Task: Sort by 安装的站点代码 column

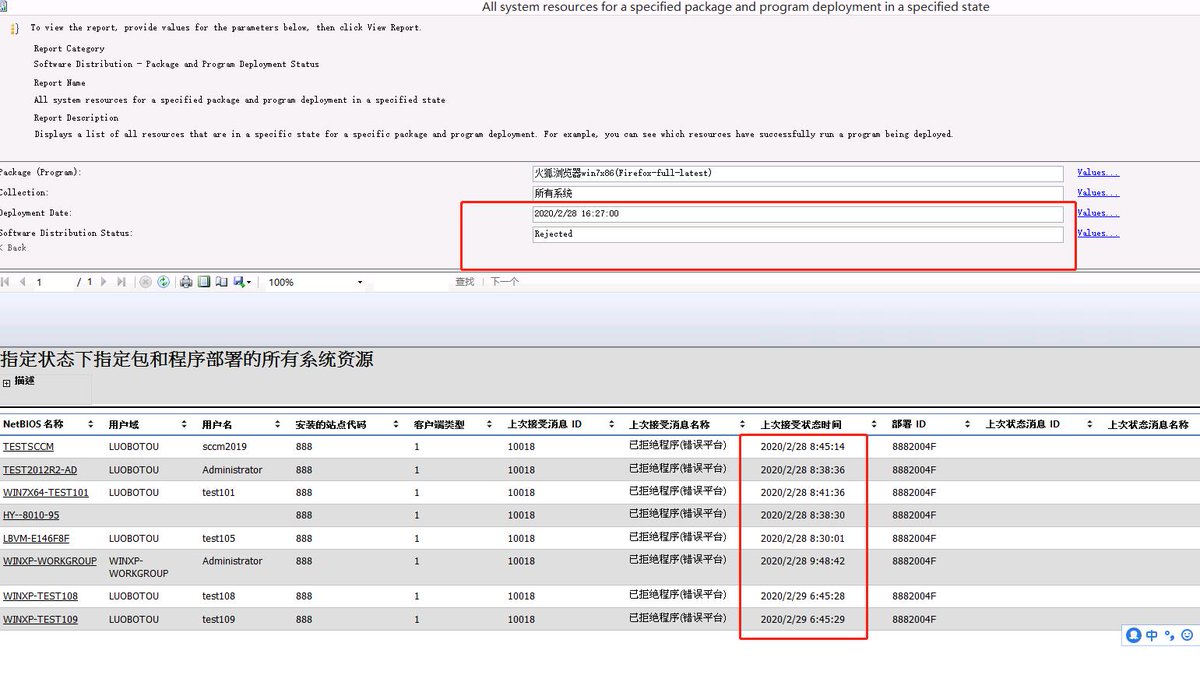Action: tap(396, 425)
